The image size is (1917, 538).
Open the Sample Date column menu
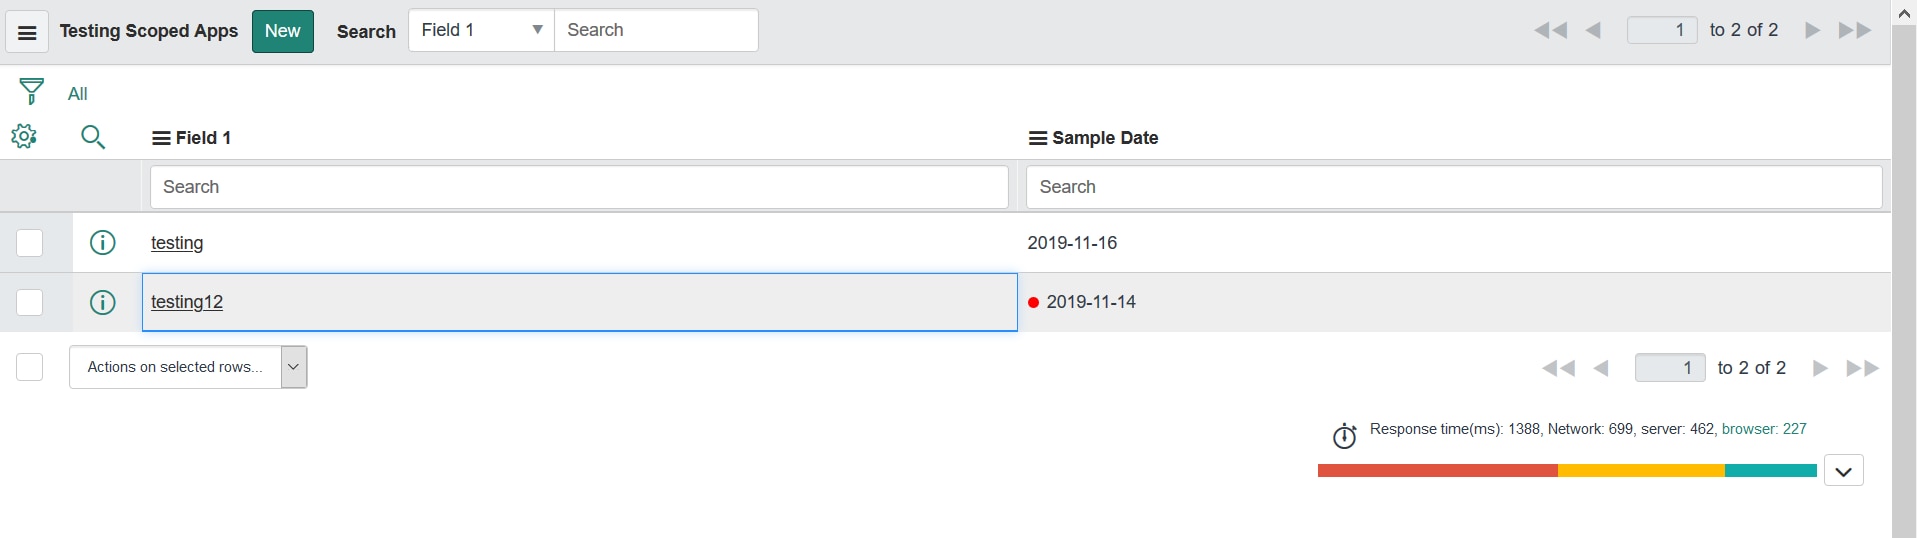click(1038, 138)
